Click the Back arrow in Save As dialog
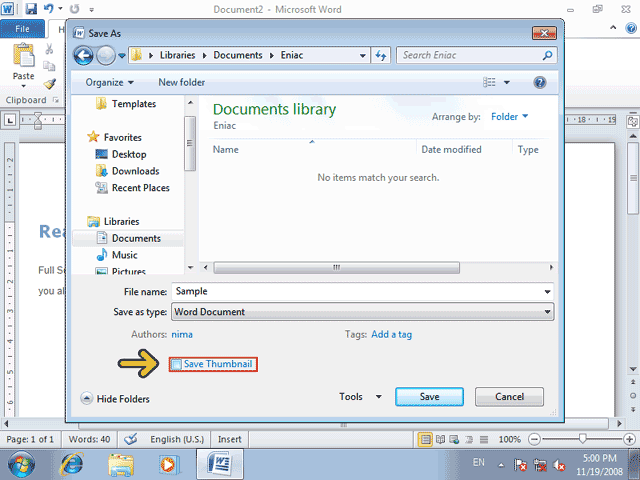This screenshot has height=480, width=640. coord(83,56)
